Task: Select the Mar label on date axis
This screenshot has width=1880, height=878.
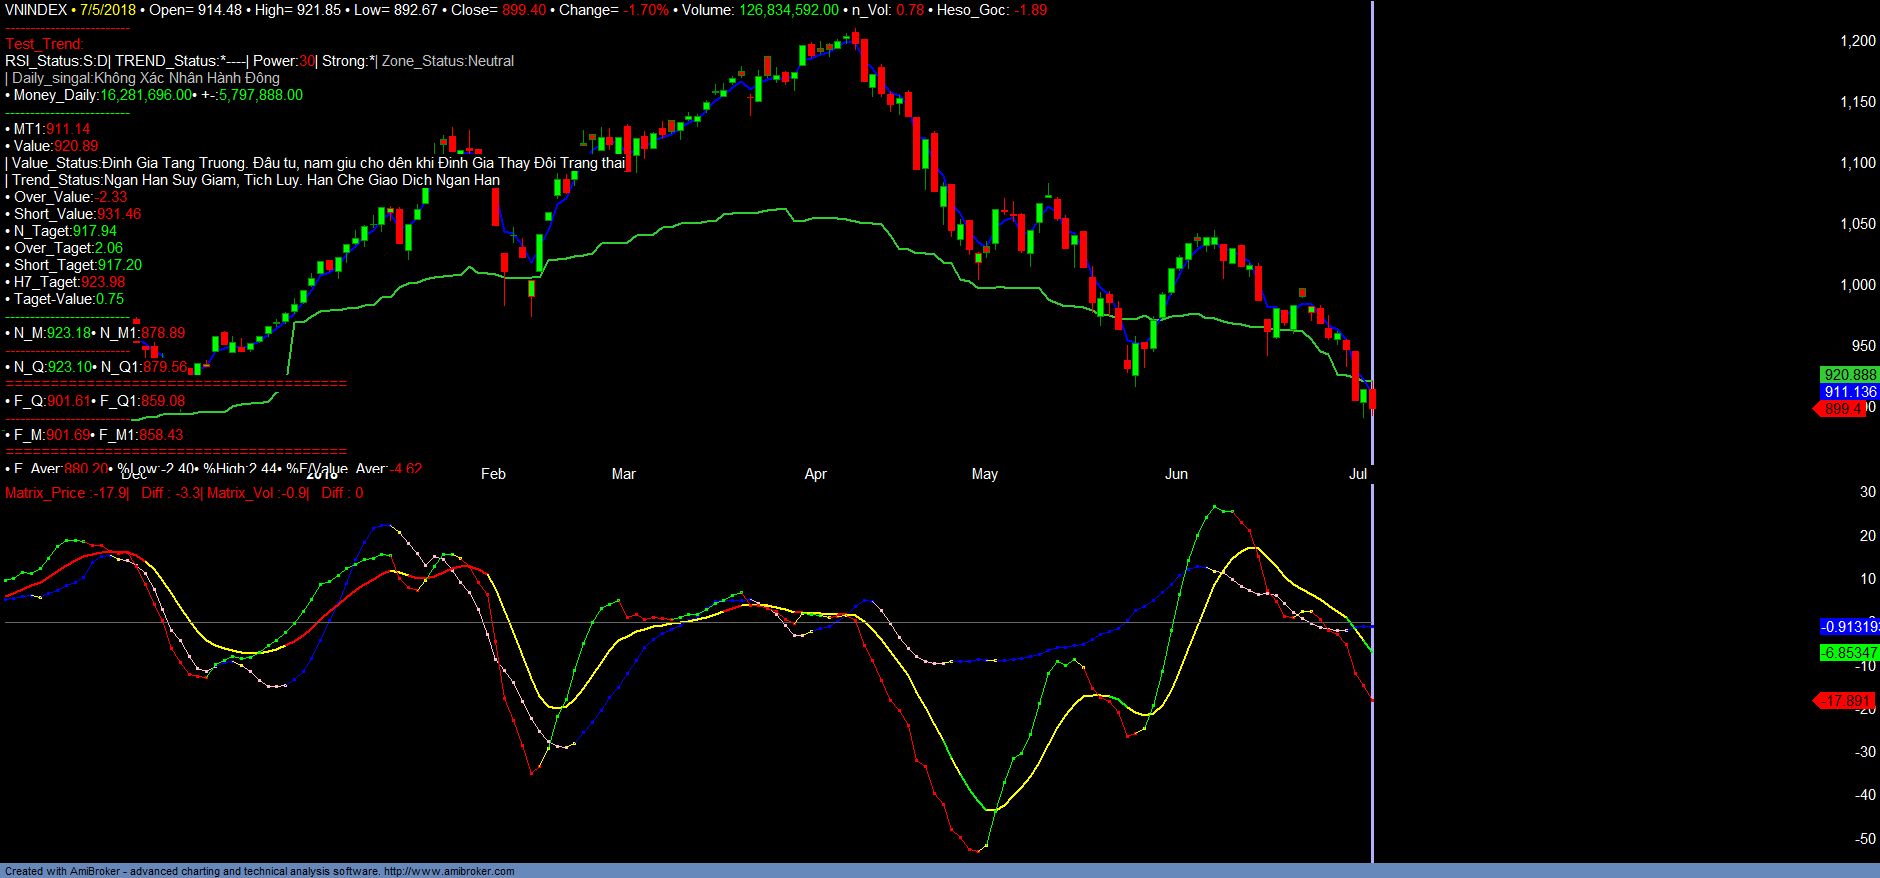Action: (x=623, y=474)
